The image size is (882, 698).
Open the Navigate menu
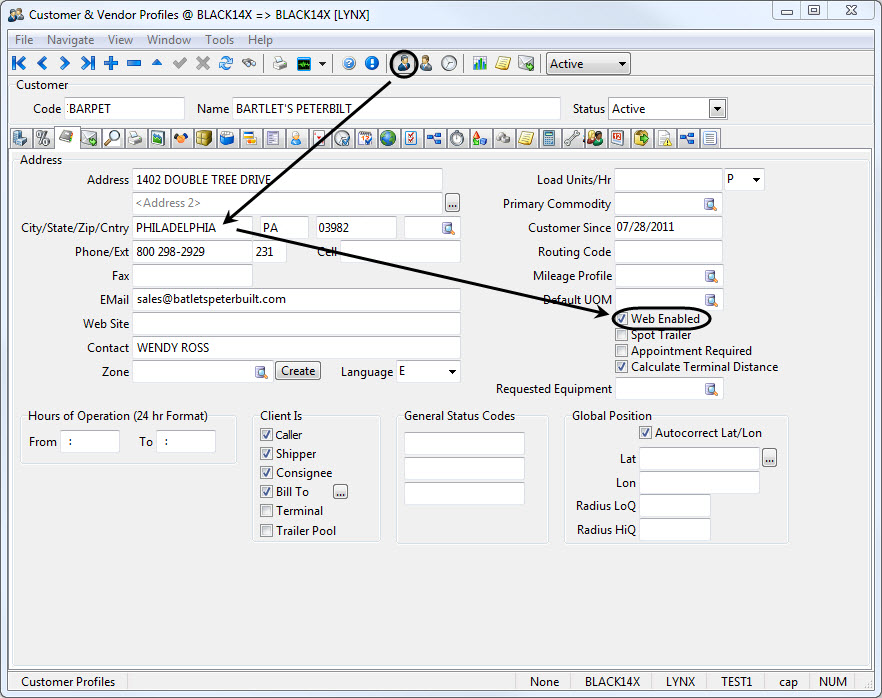click(70, 40)
